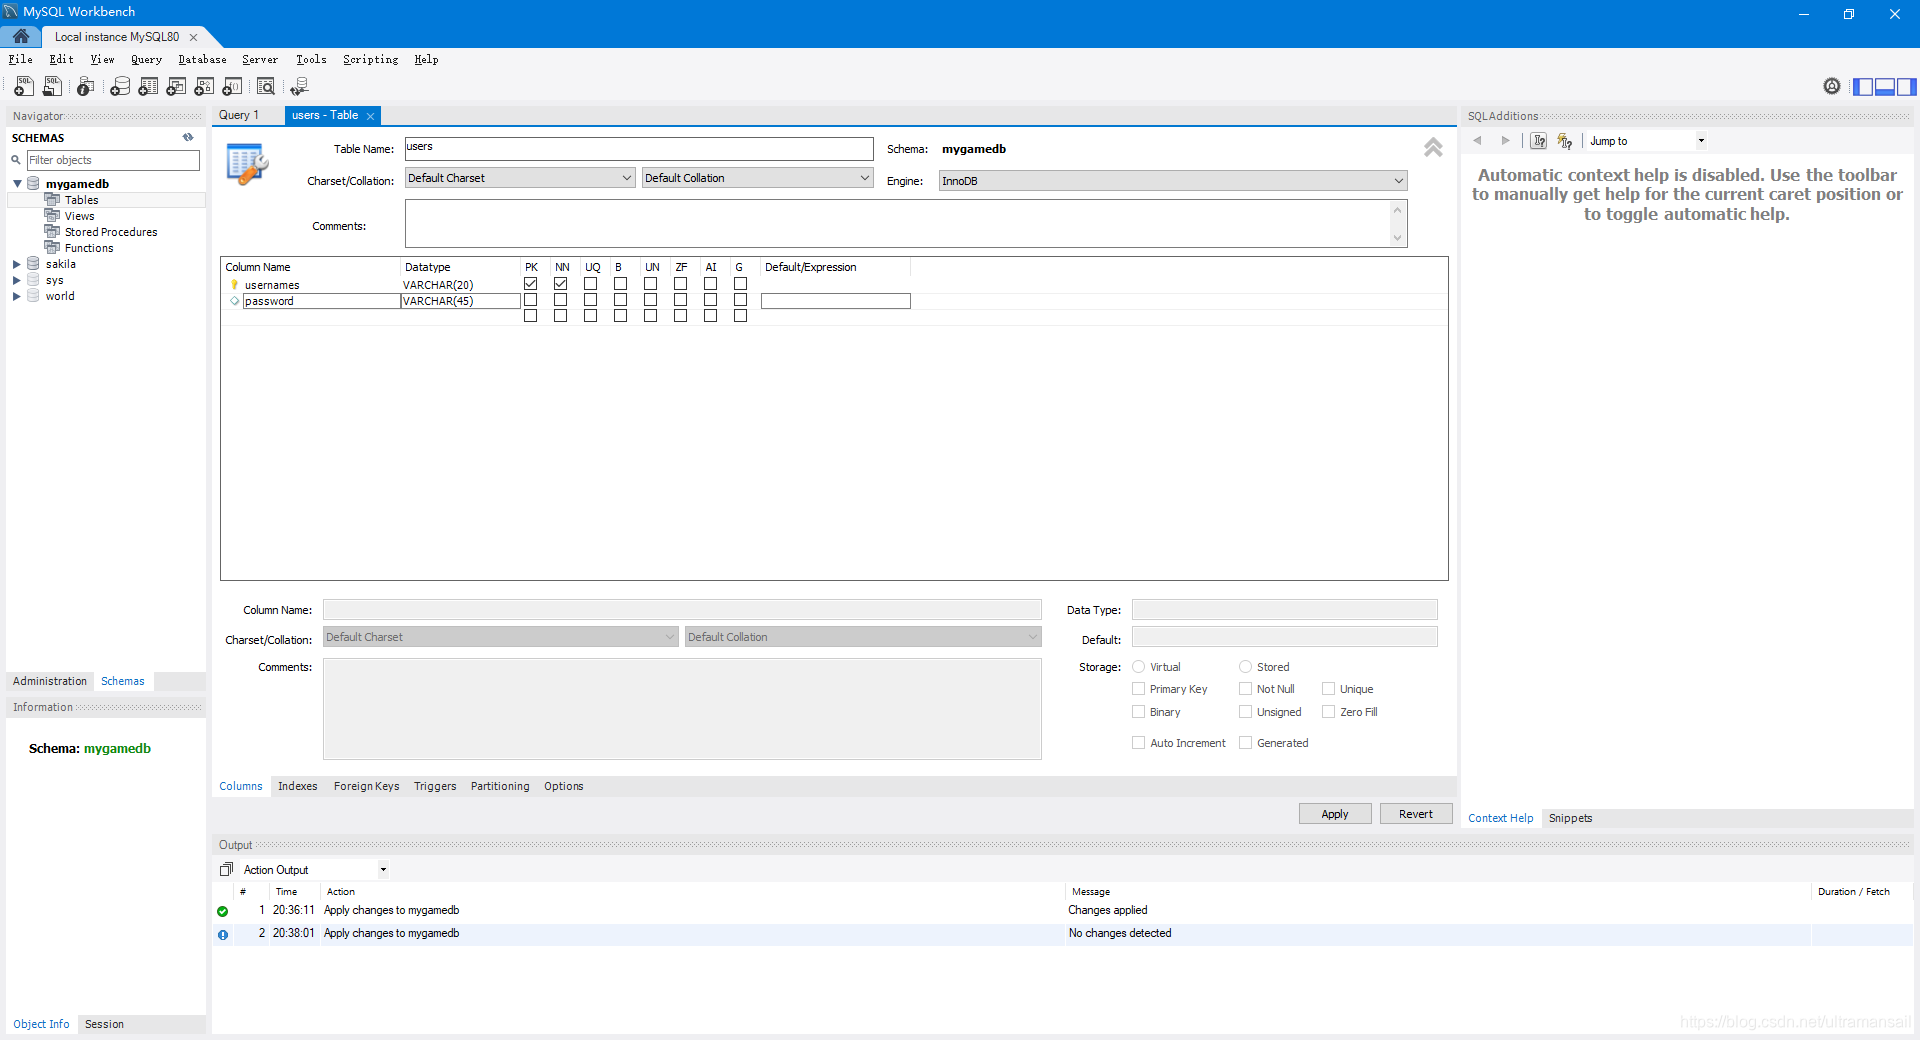1920x1040 pixels.
Task: Open Workbench preferences gear icon
Action: (1832, 86)
